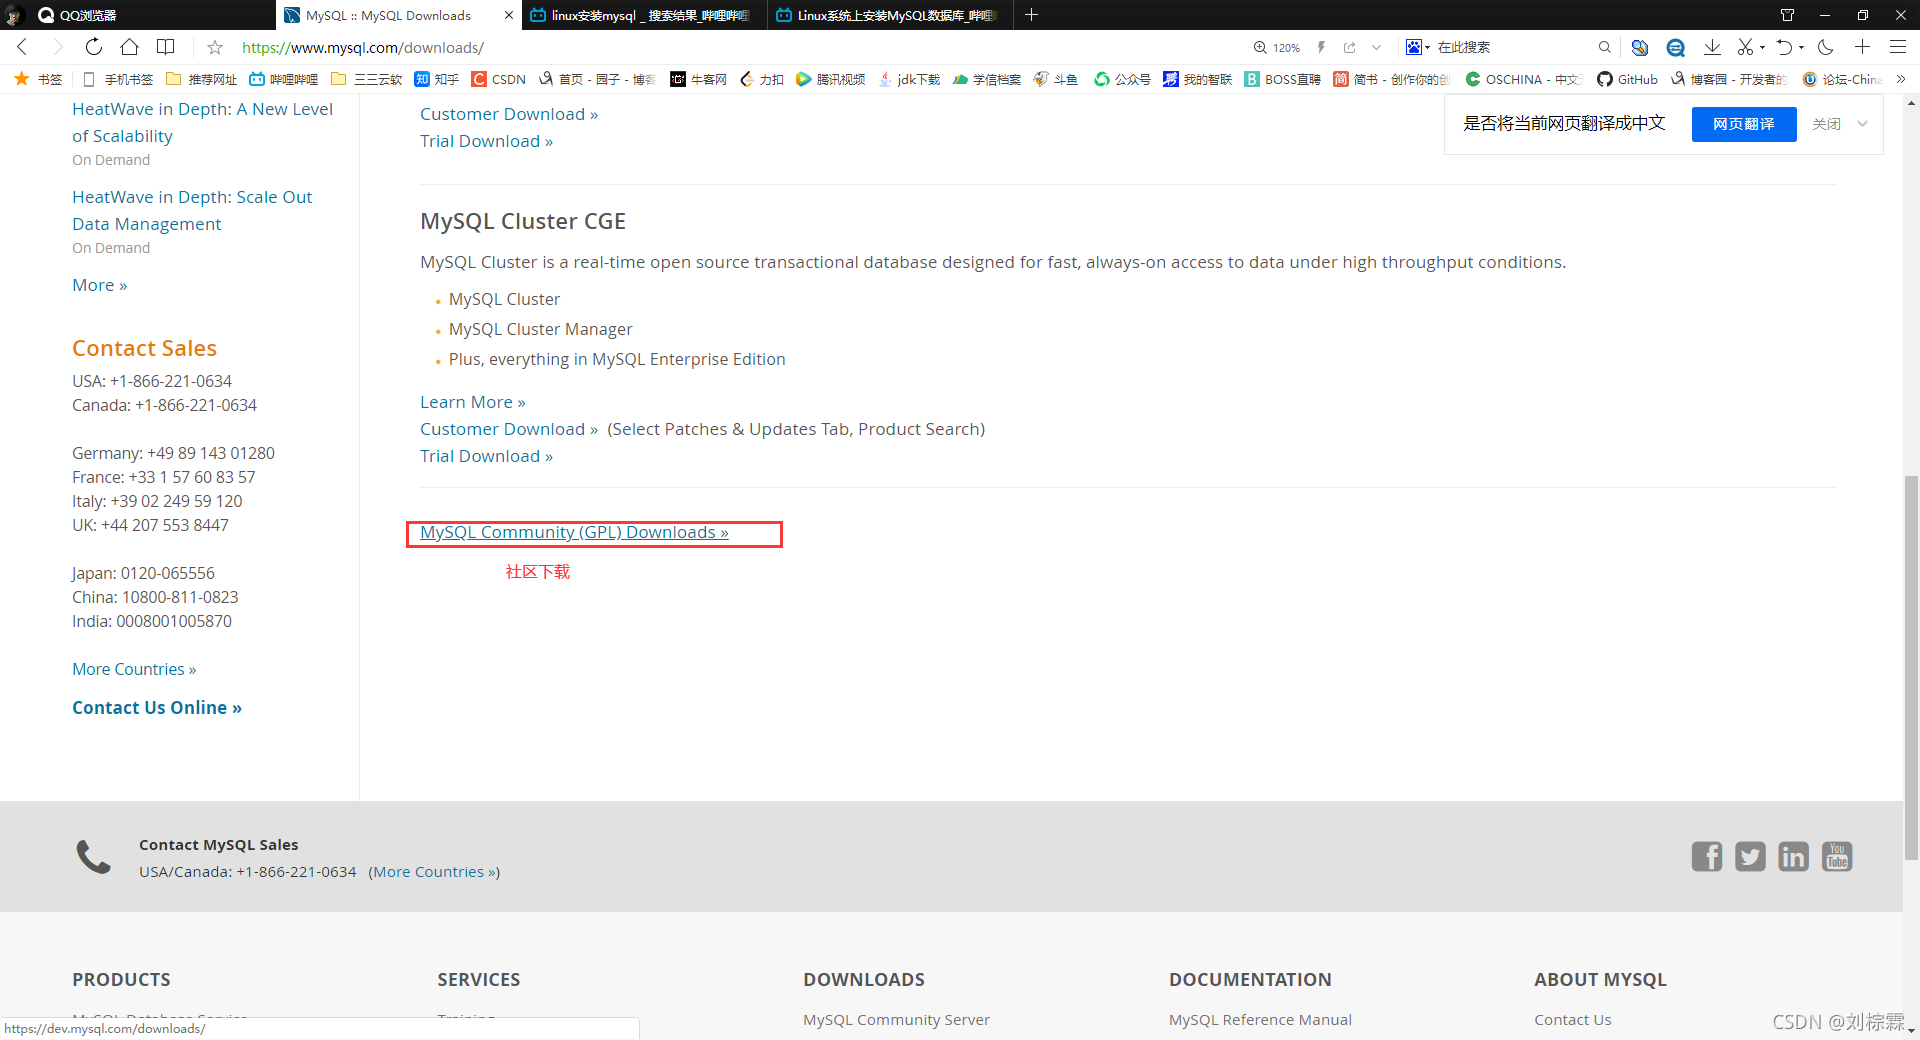
Task: Open the OSCHINA bookmark
Action: [x=1523, y=79]
